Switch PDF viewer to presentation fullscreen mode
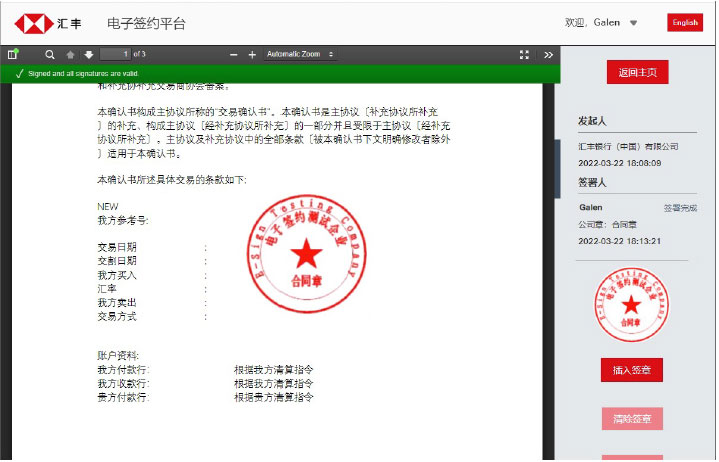719x462 pixels. point(524,54)
